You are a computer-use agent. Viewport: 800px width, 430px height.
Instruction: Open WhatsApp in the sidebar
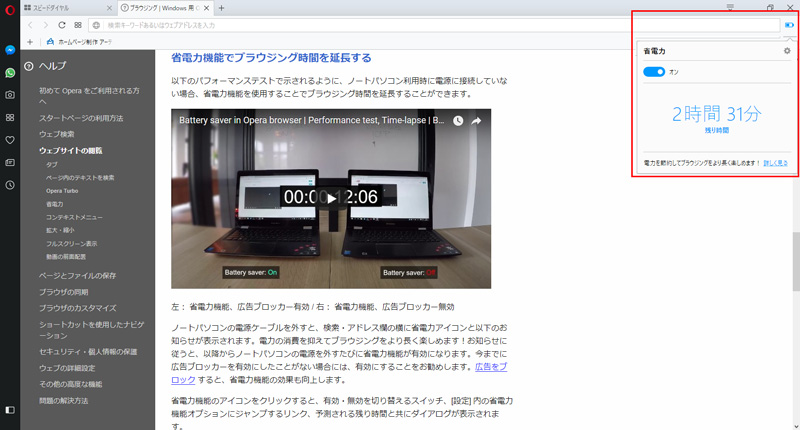(x=10, y=73)
